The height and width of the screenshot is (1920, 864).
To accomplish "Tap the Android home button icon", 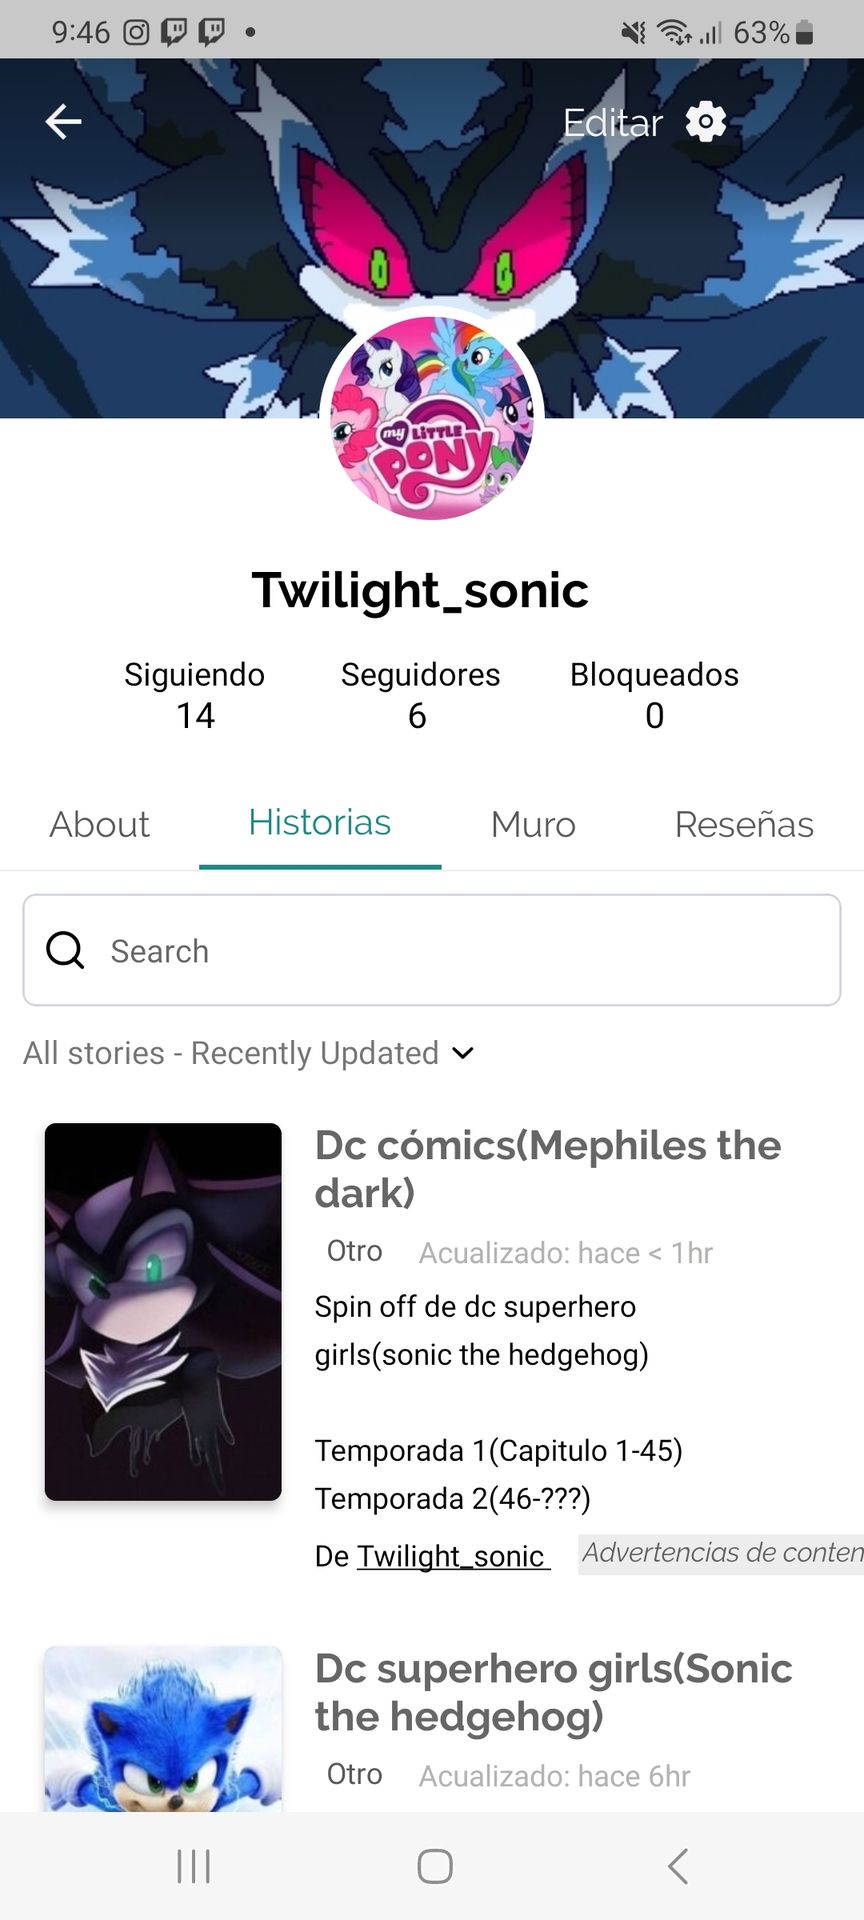I will 435,1866.
